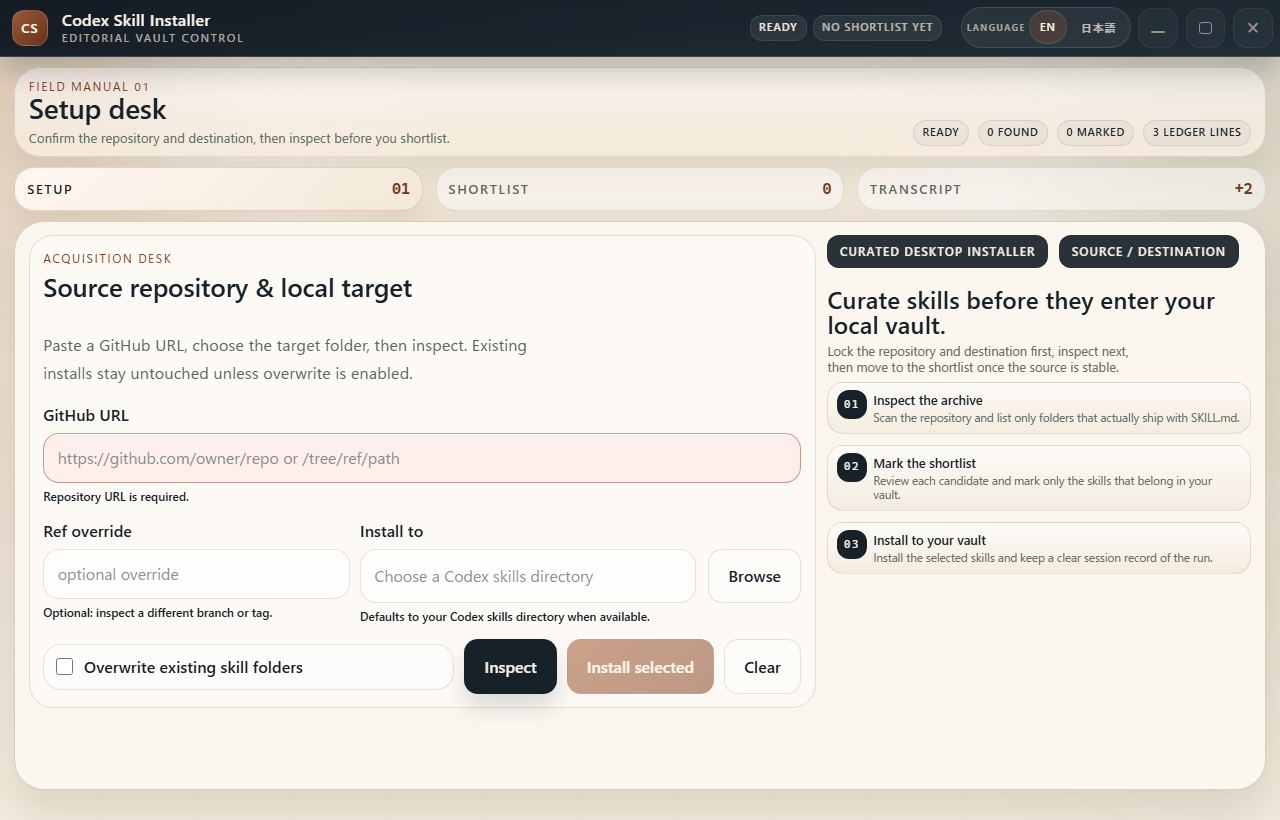
Task: Enable Overwrite existing skill folders checkbox
Action: [65, 667]
